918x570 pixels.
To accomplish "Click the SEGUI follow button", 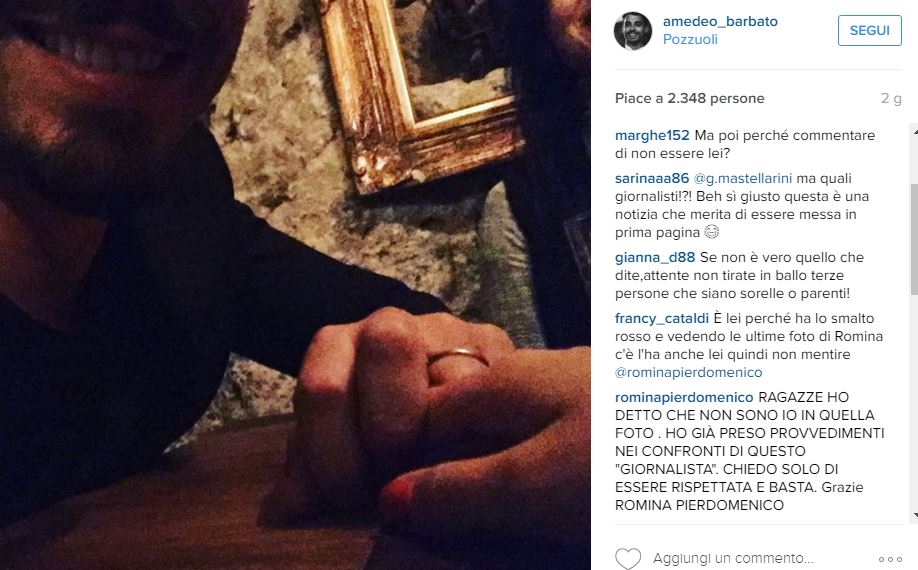I will point(869,30).
